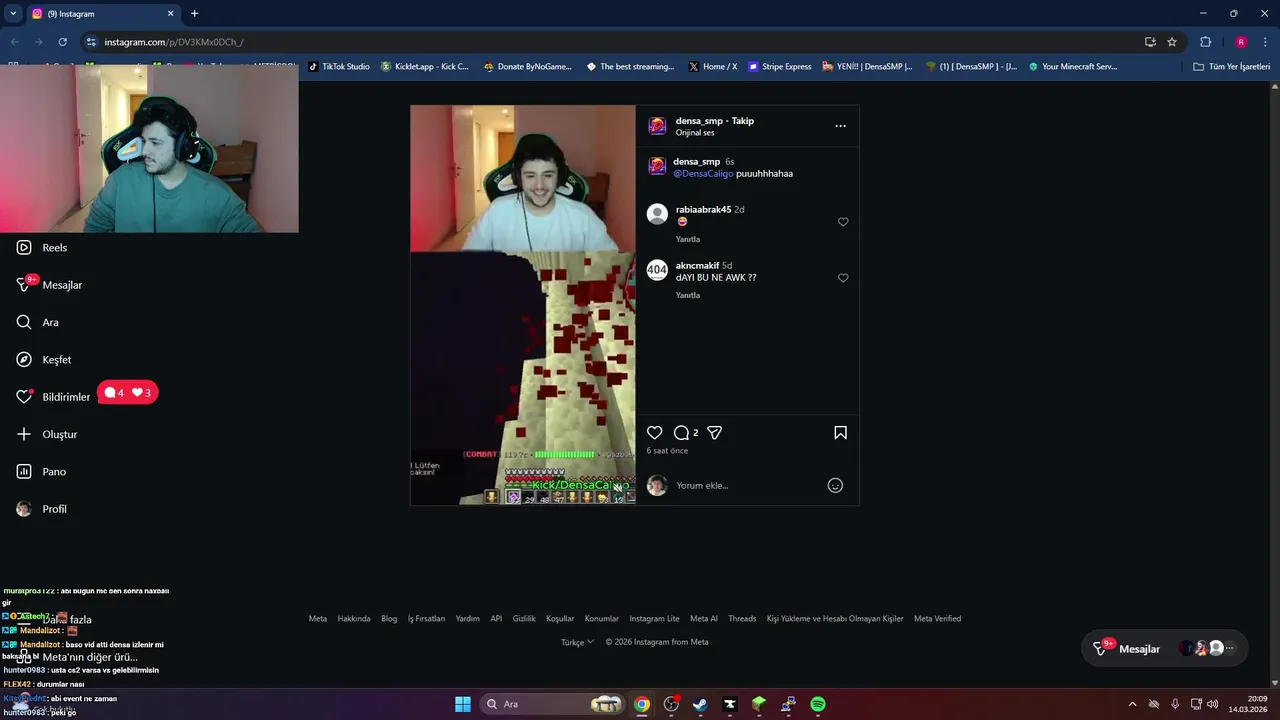Click the address bar URL
This screenshot has height=720, width=1280.
point(174,42)
